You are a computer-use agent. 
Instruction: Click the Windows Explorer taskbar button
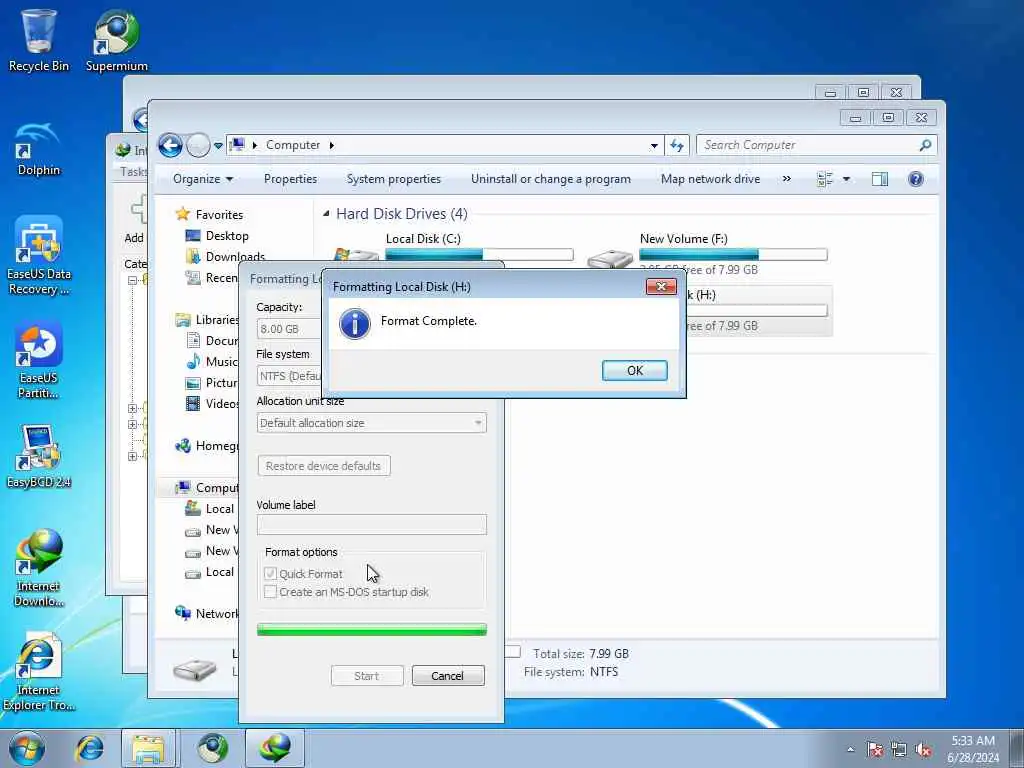(148, 748)
